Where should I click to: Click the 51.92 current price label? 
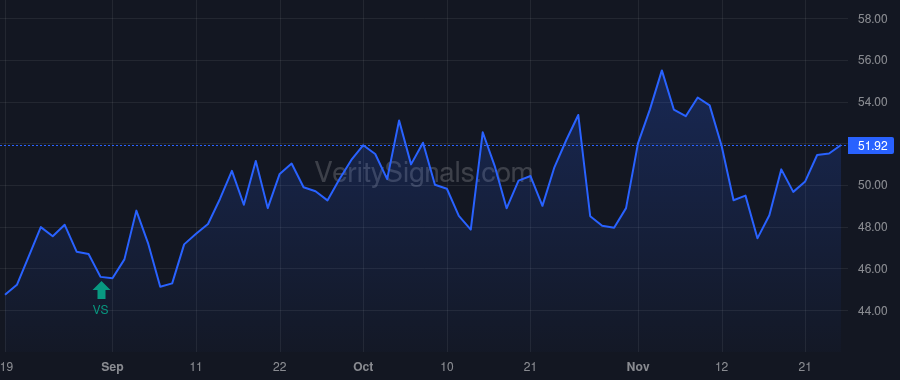coord(872,146)
